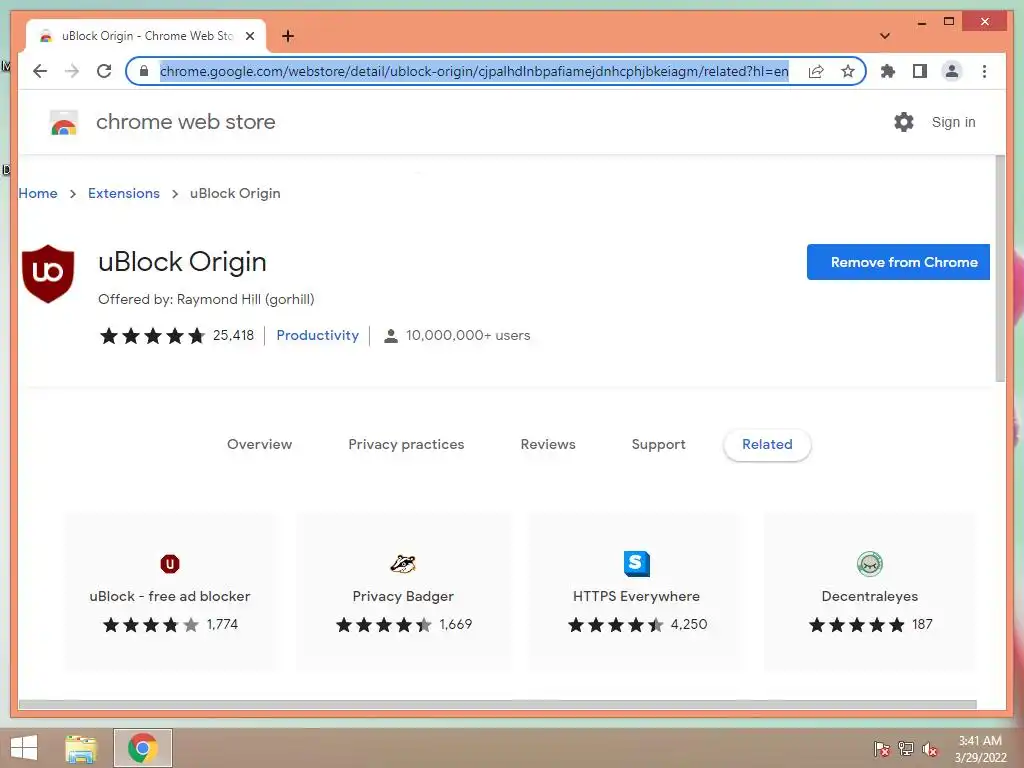Click the network tray icon
The image size is (1024, 768).
point(906,748)
